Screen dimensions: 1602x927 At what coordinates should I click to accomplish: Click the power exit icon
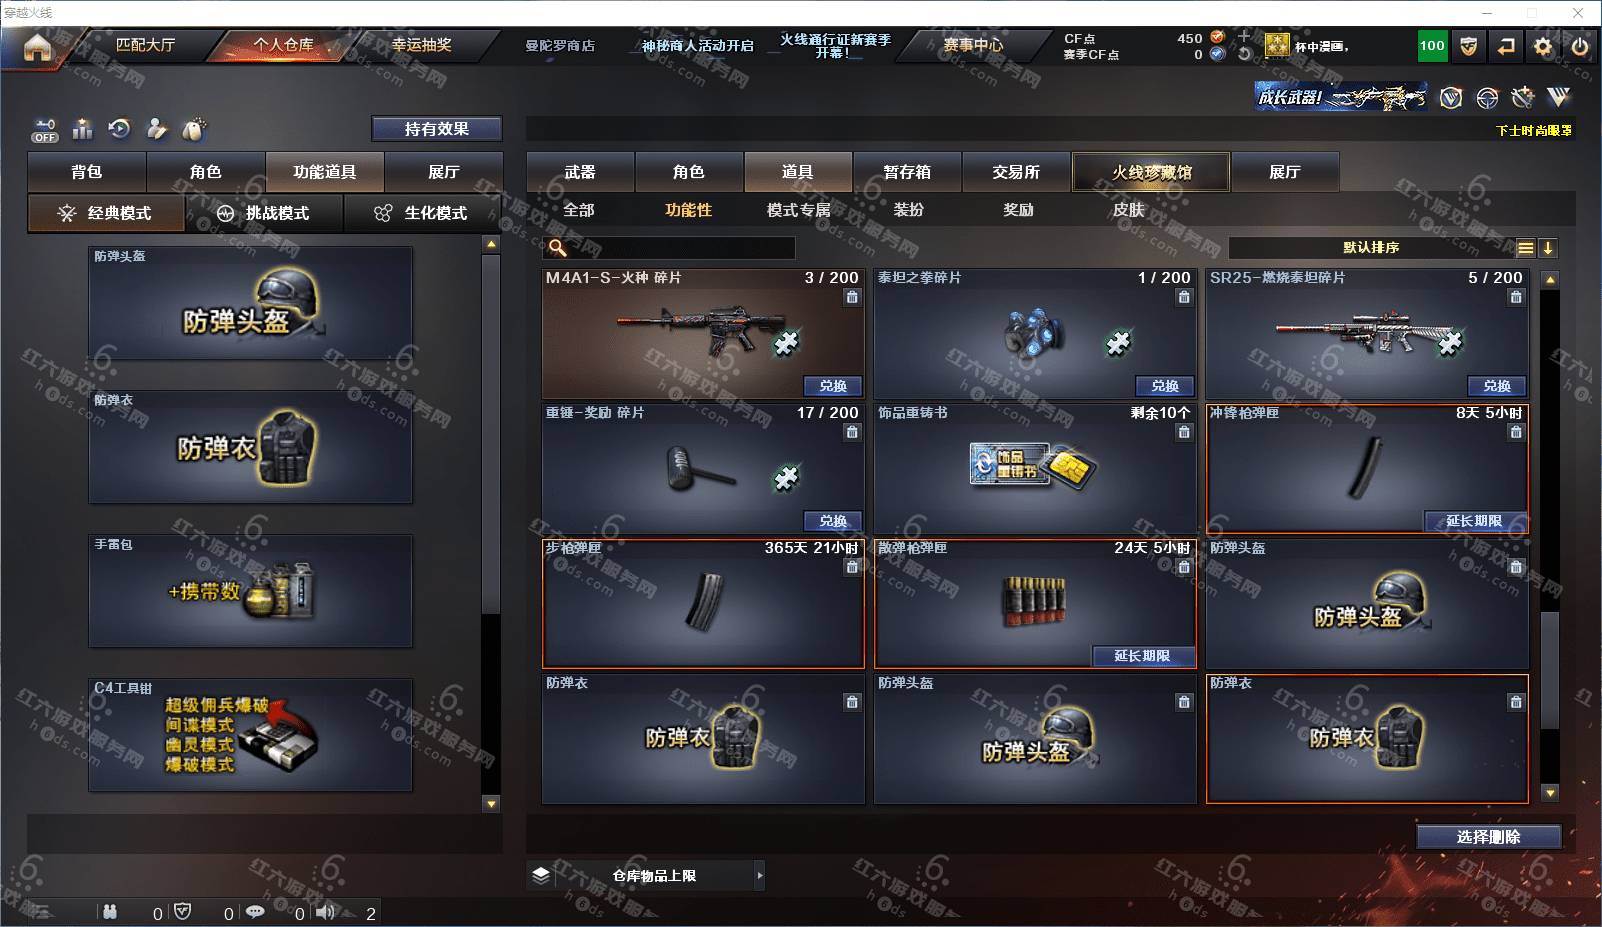[1580, 46]
